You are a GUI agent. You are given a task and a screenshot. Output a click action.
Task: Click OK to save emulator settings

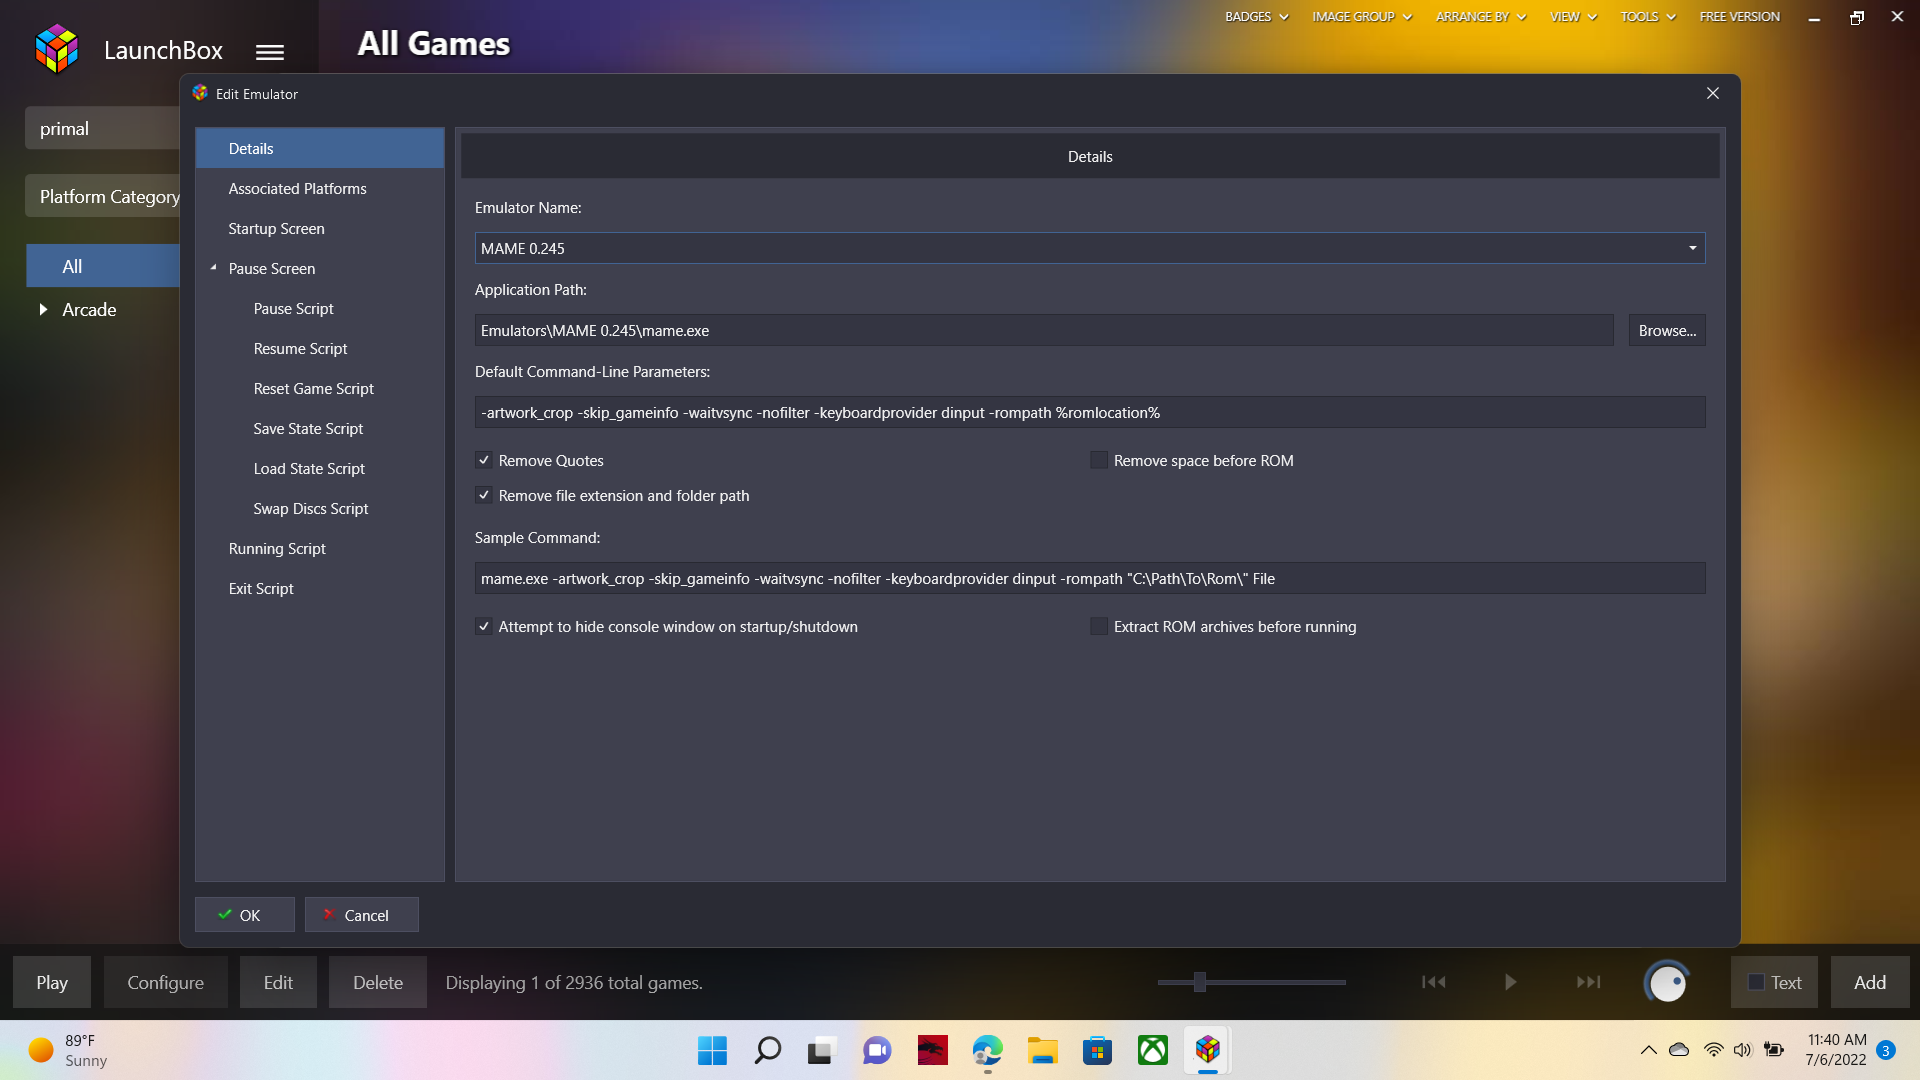click(x=245, y=914)
